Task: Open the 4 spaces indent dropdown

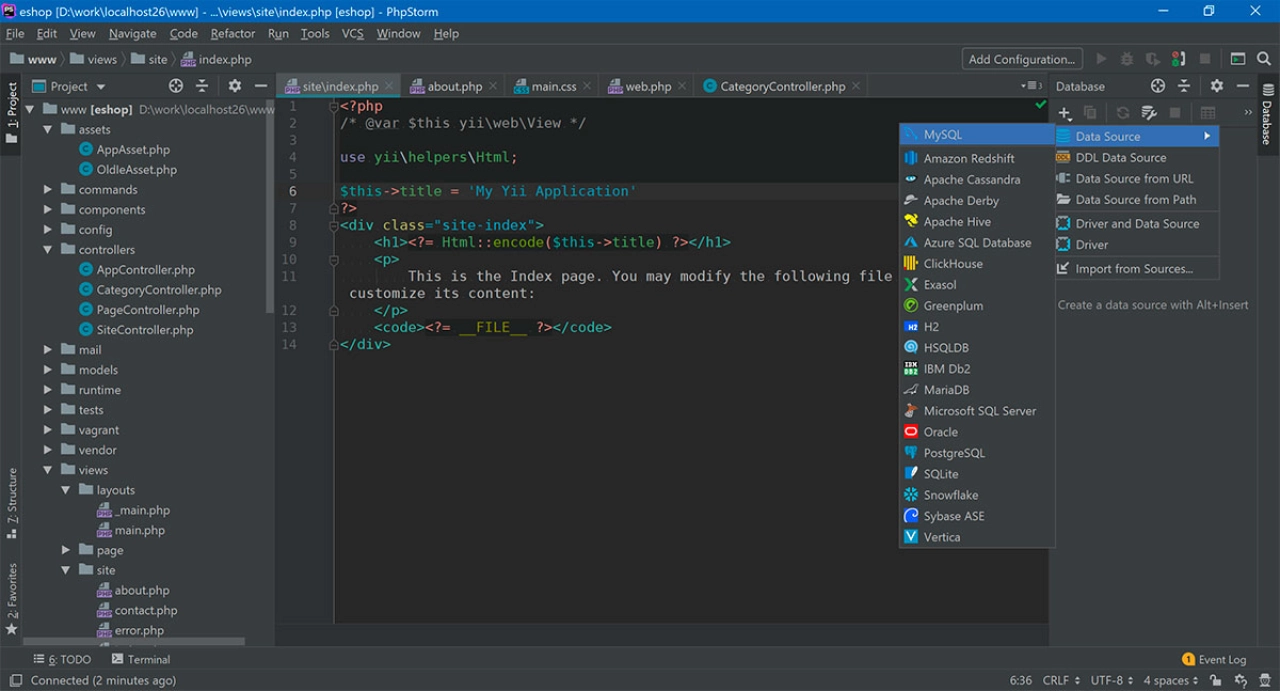Action: click(x=1171, y=680)
